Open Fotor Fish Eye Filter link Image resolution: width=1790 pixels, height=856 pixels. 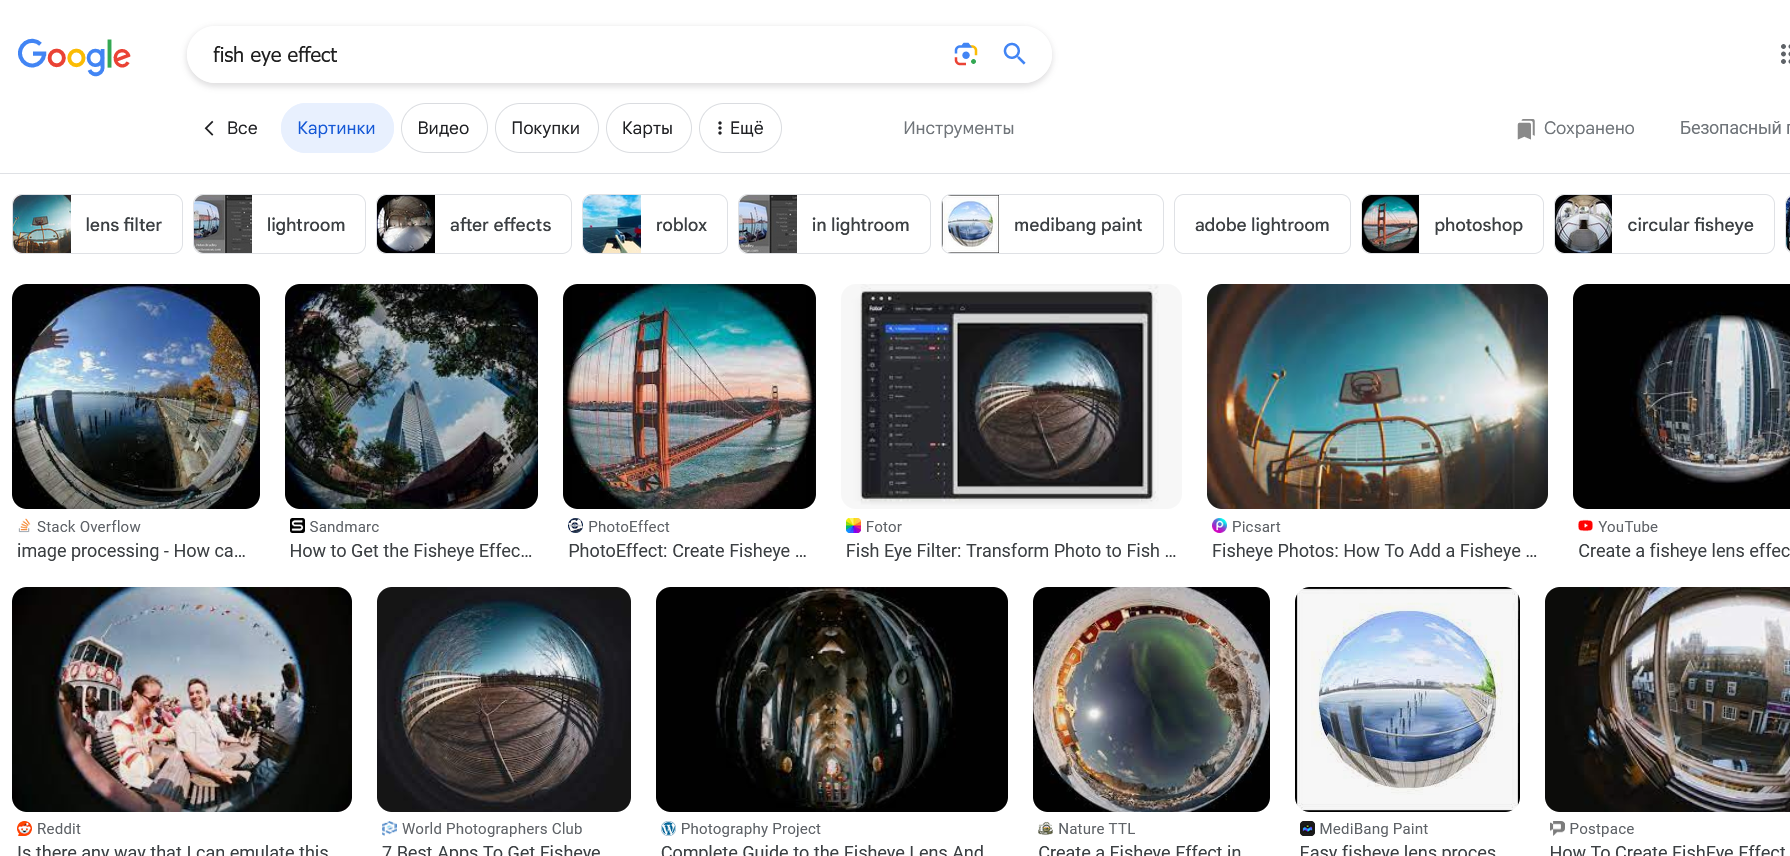tap(1010, 551)
